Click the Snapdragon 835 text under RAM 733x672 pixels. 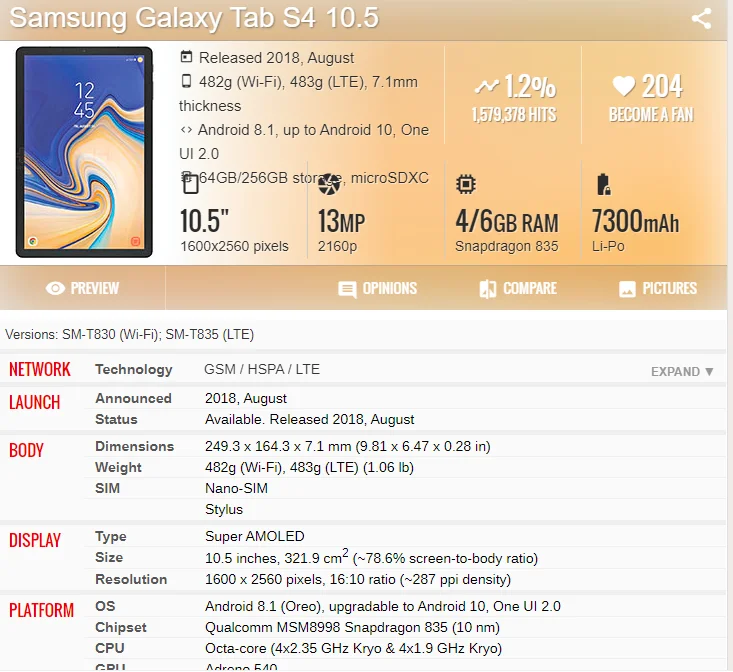tap(507, 246)
